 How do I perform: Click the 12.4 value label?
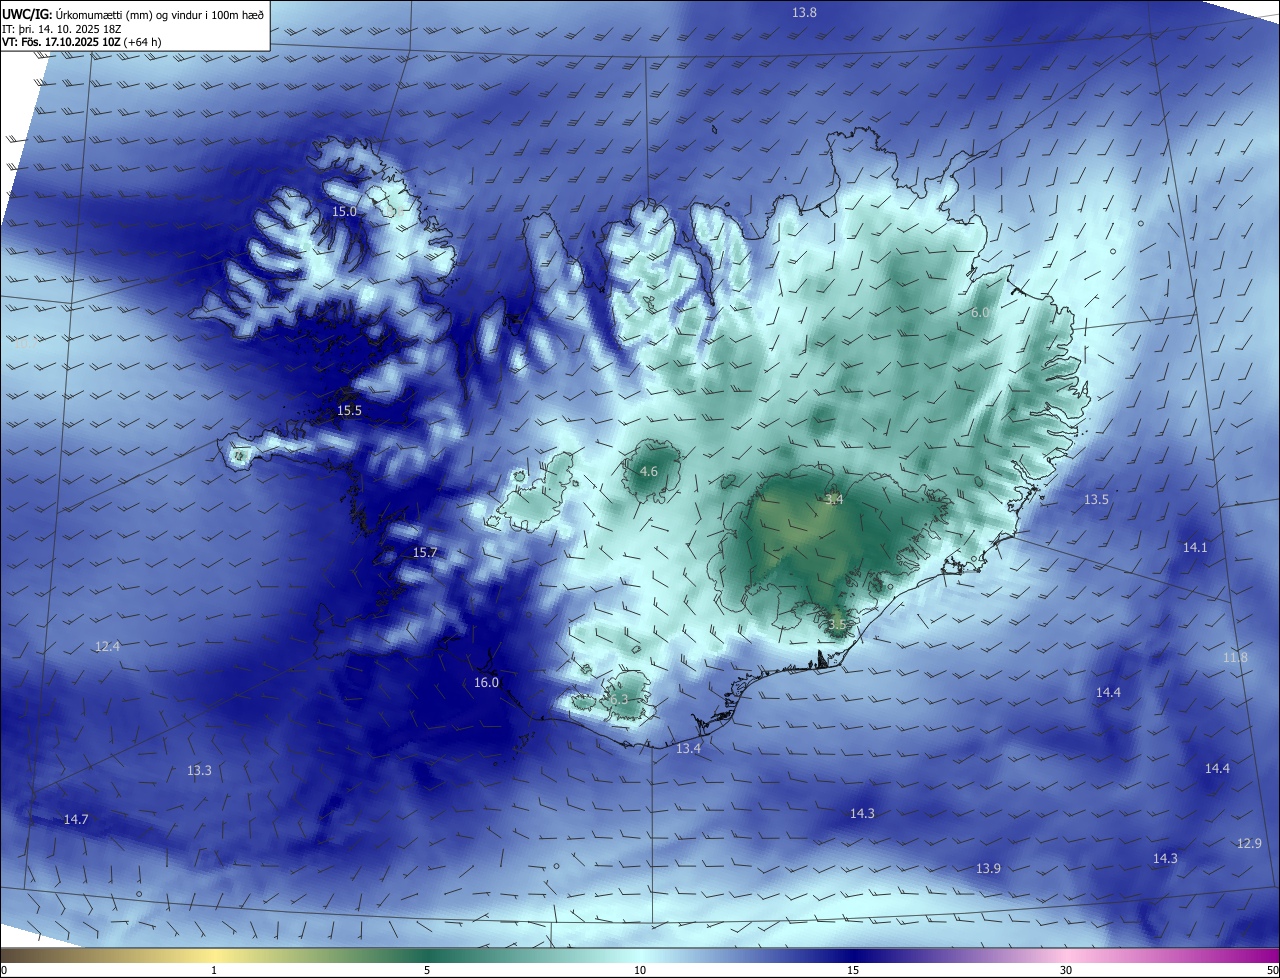107,647
